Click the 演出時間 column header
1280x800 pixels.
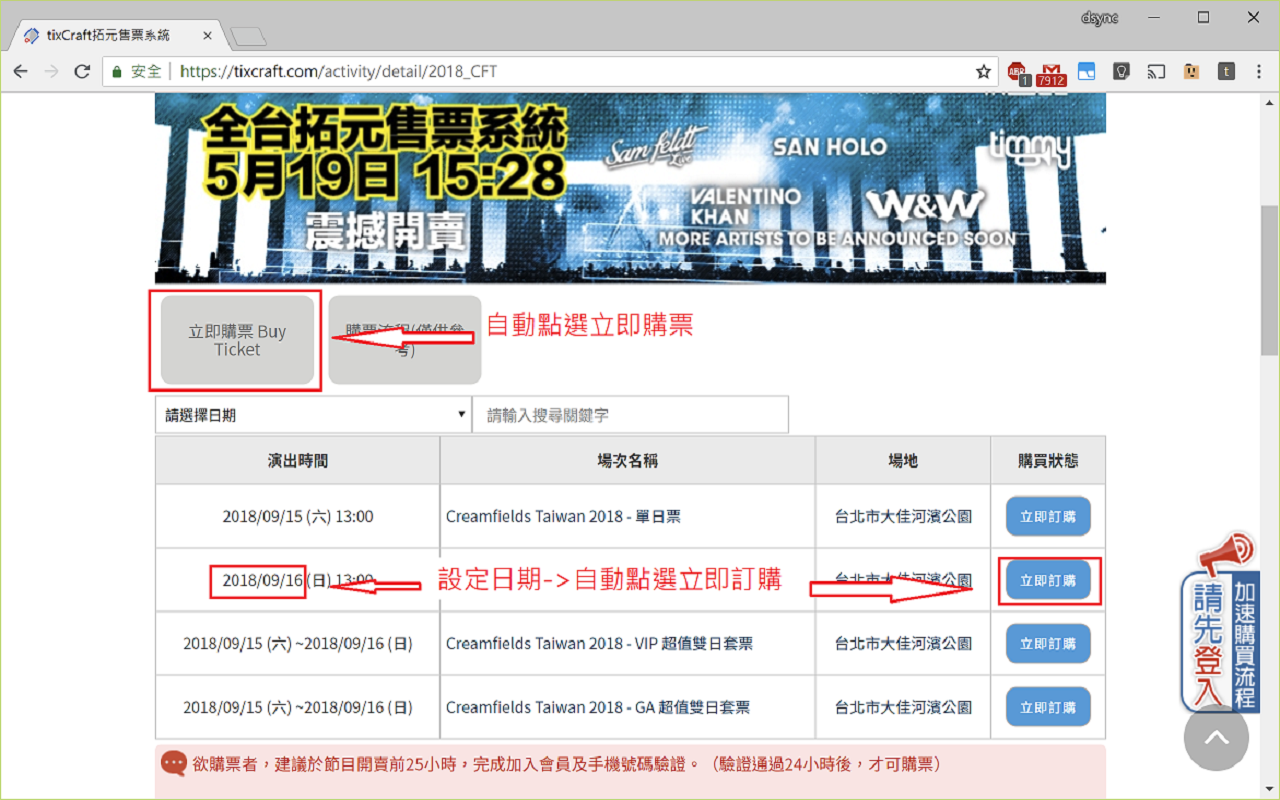[x=297, y=460]
